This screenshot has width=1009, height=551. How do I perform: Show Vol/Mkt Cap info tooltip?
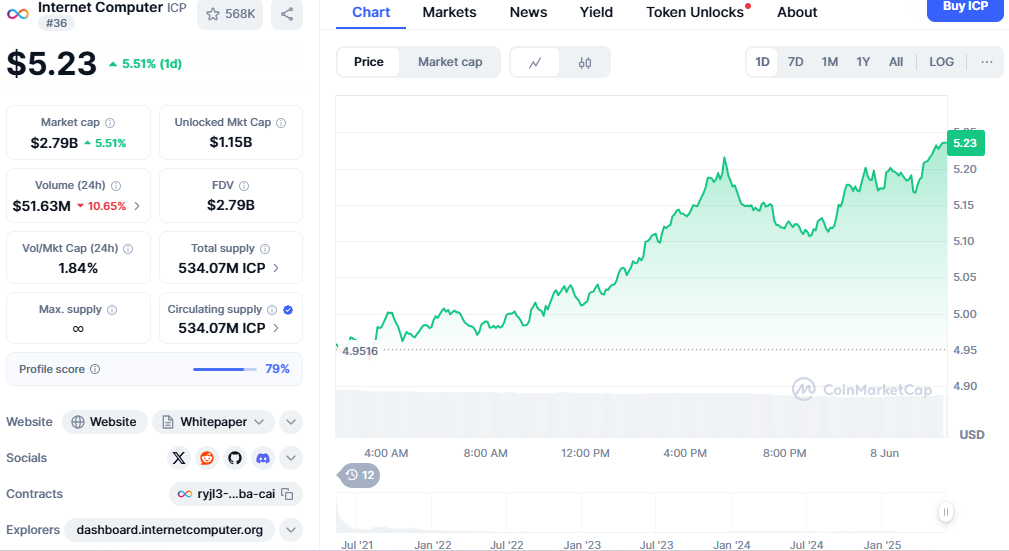coord(128,248)
